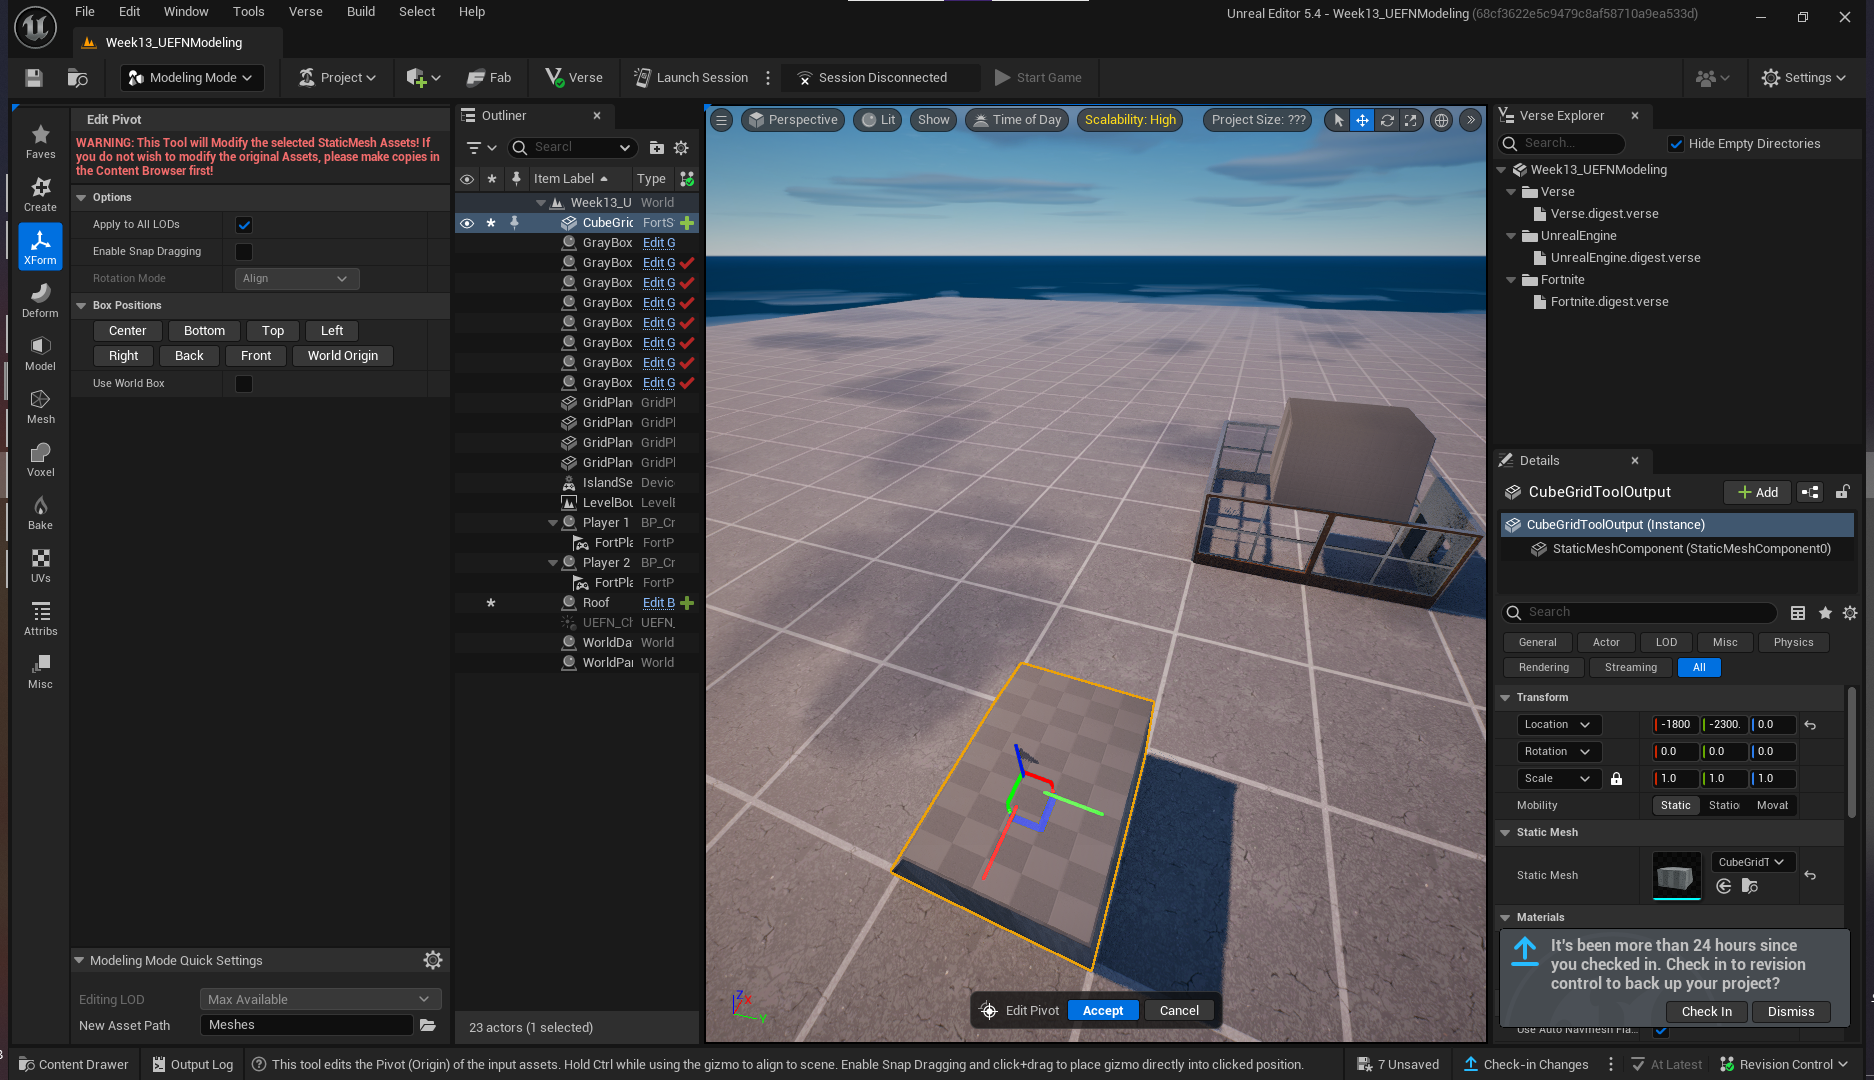Open the Project dropdown menu
The image size is (1874, 1080).
click(x=338, y=78)
